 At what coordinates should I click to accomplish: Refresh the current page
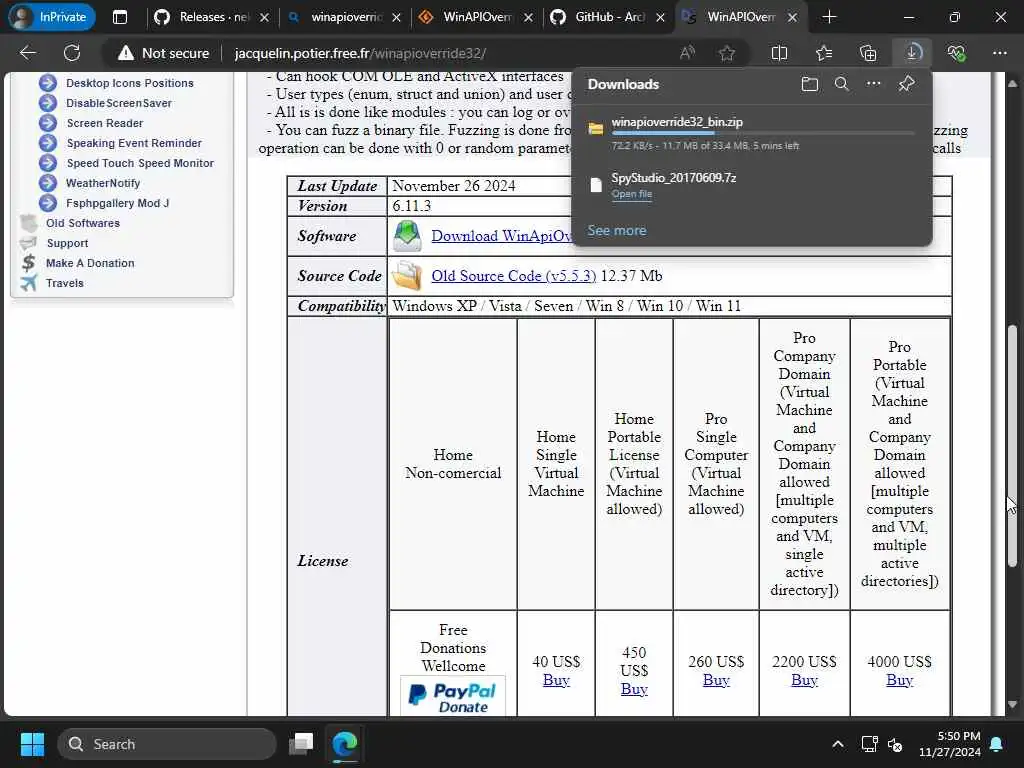[x=72, y=54]
